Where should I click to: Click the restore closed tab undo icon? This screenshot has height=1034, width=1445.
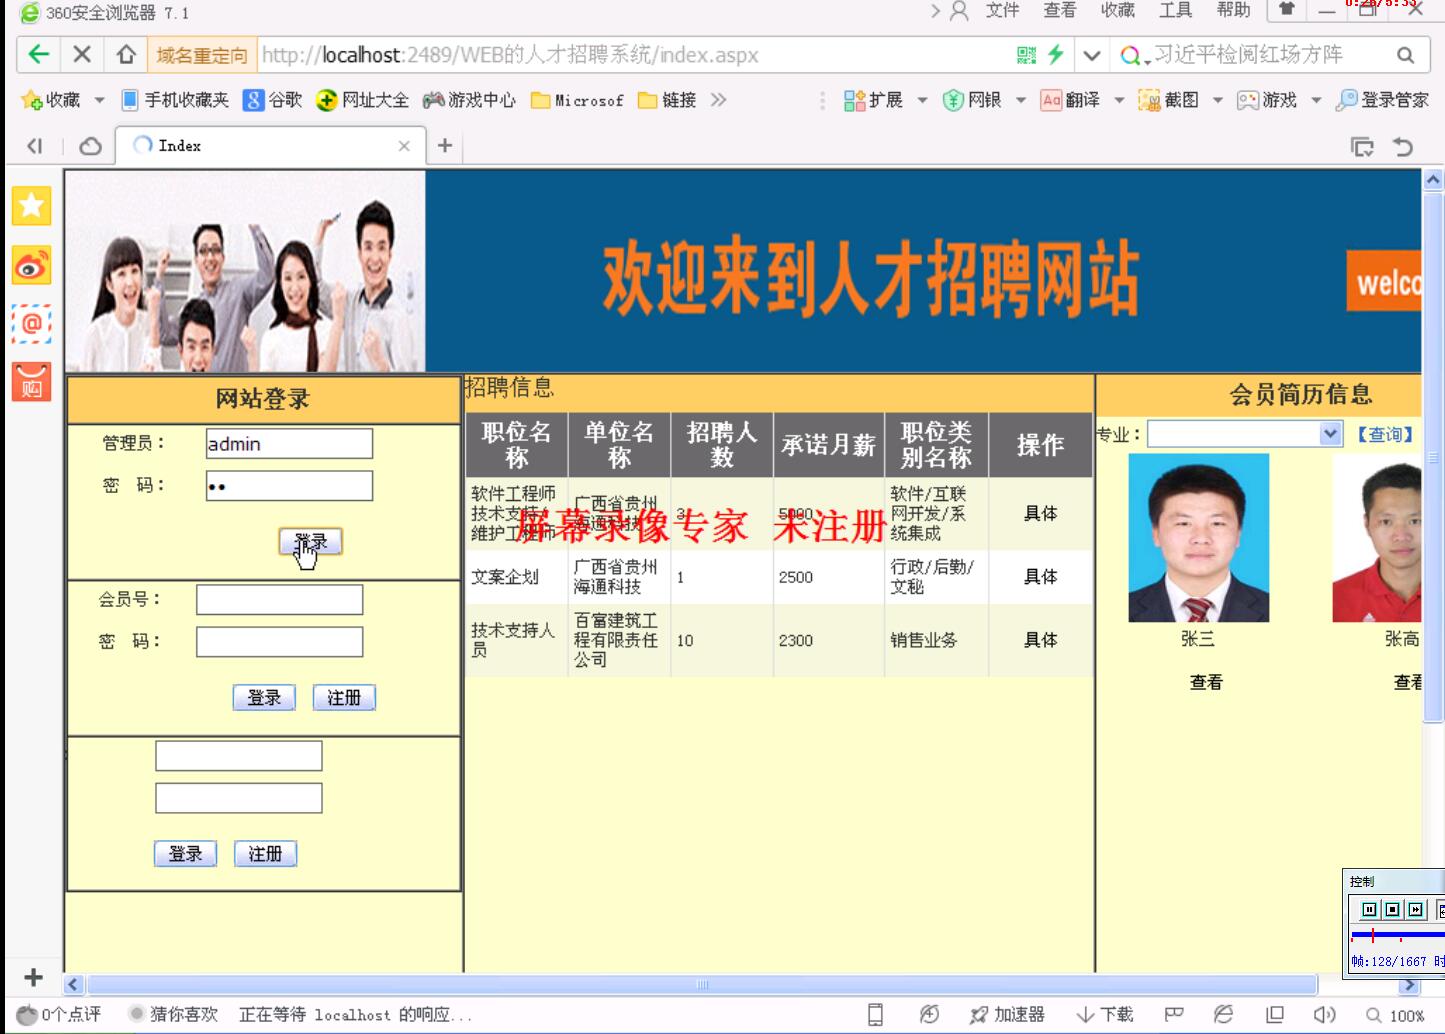[x=1403, y=147]
